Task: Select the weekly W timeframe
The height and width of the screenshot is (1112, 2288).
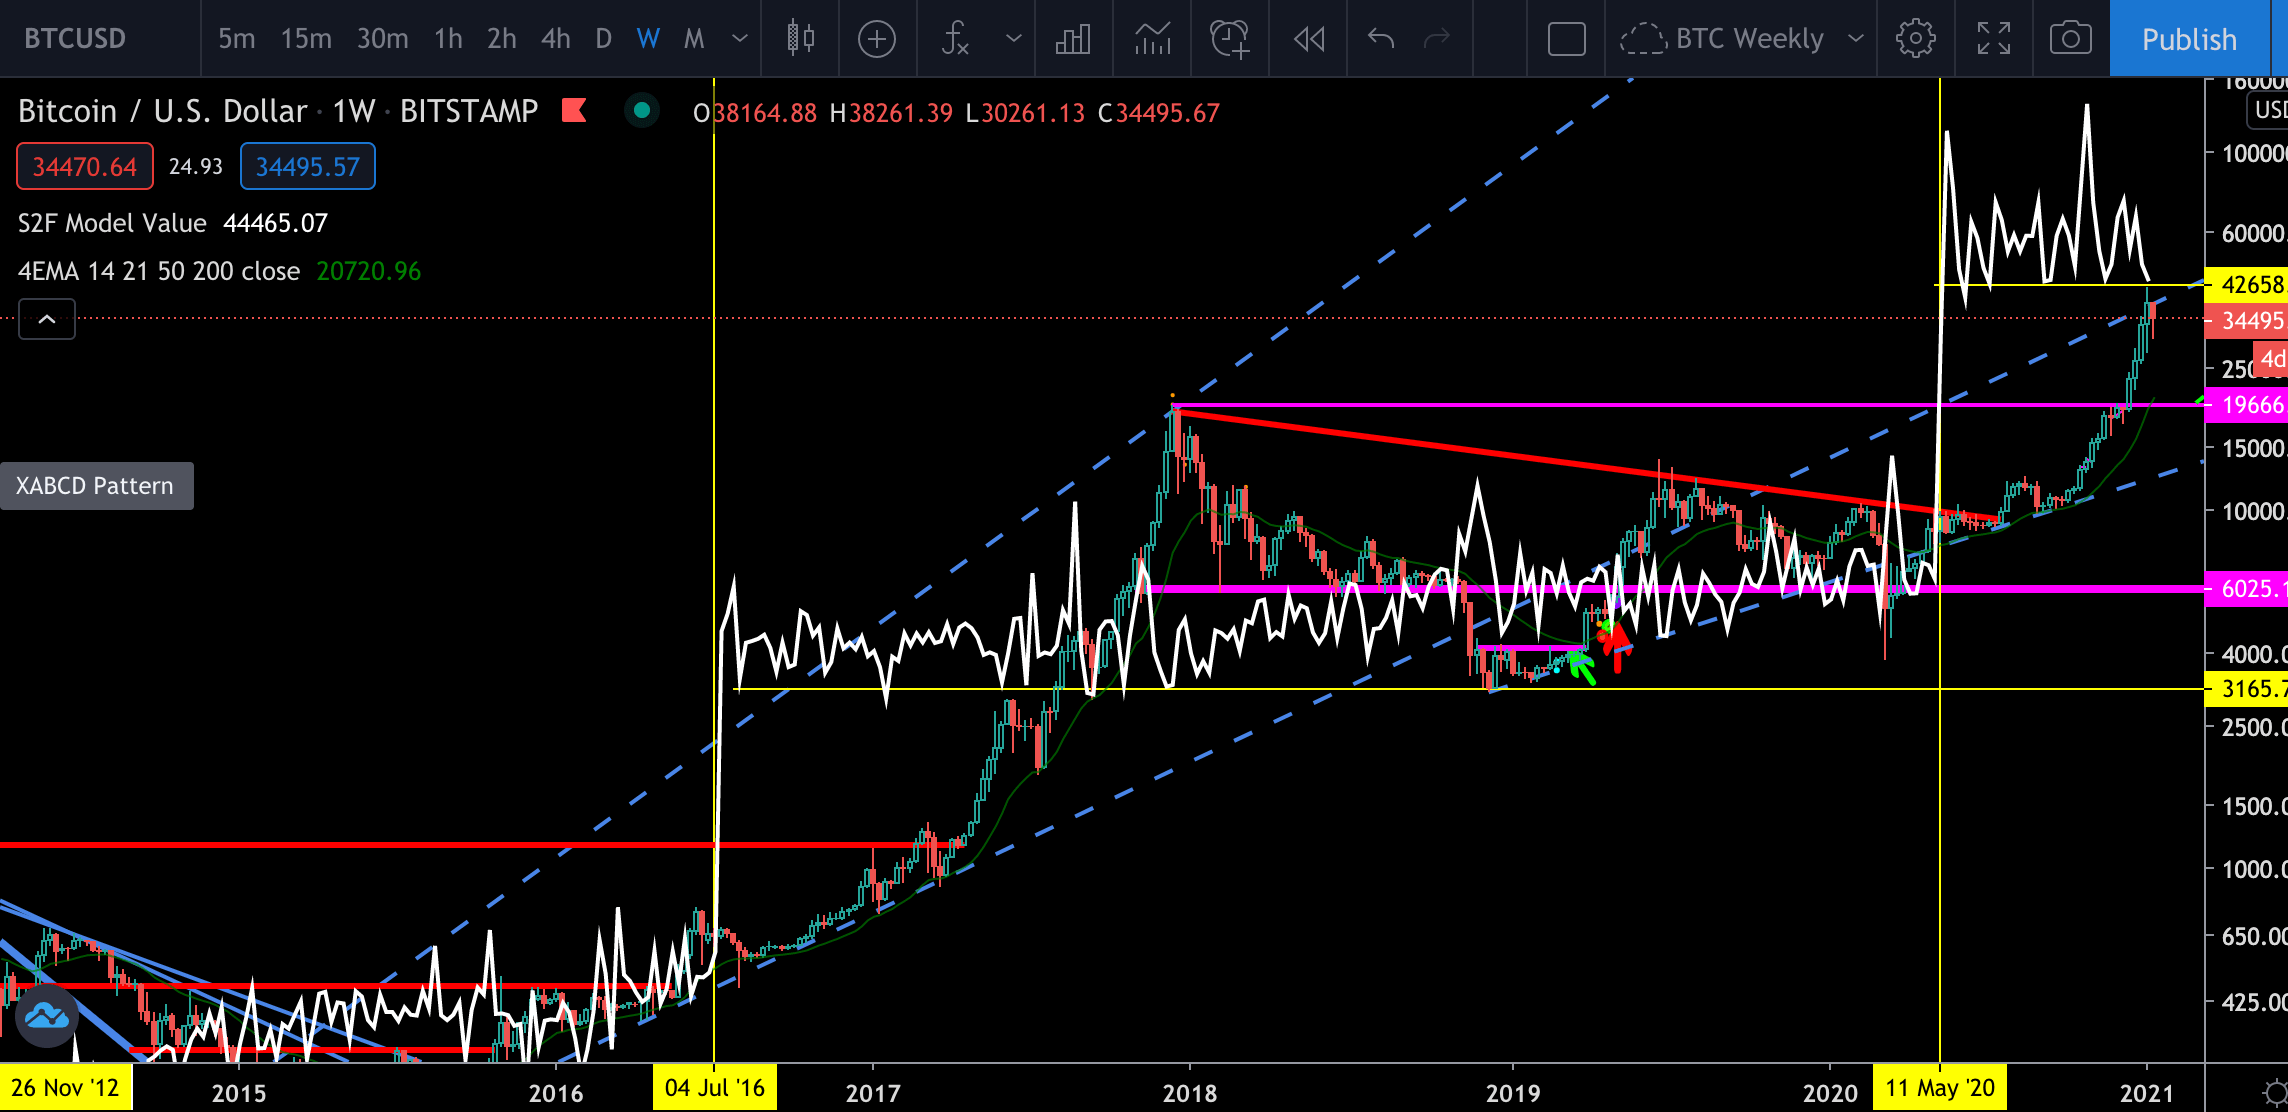Action: [648, 39]
